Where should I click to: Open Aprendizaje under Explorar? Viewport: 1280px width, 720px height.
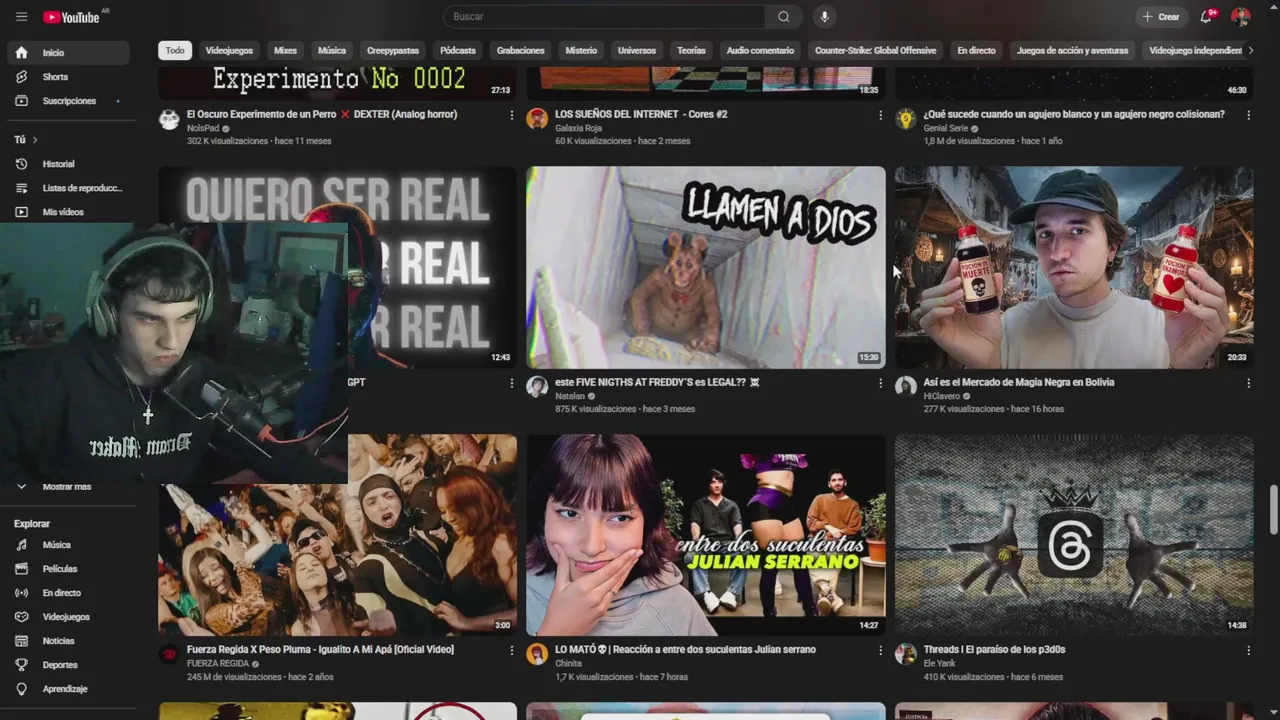pos(65,689)
